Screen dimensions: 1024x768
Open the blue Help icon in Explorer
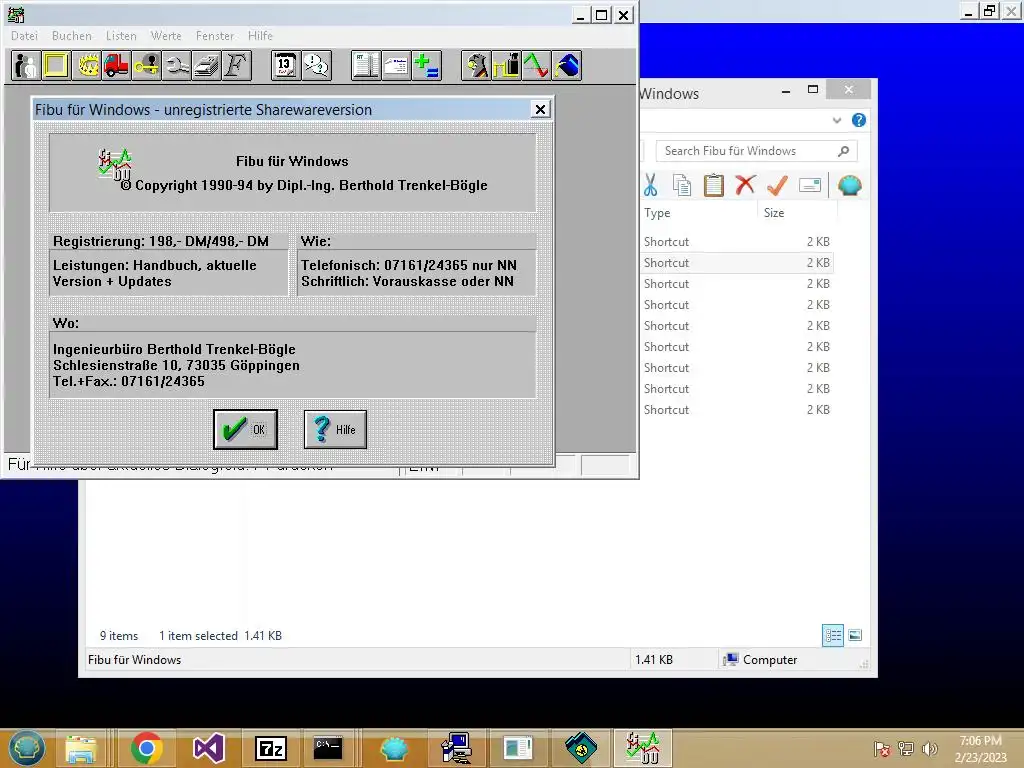click(x=859, y=120)
